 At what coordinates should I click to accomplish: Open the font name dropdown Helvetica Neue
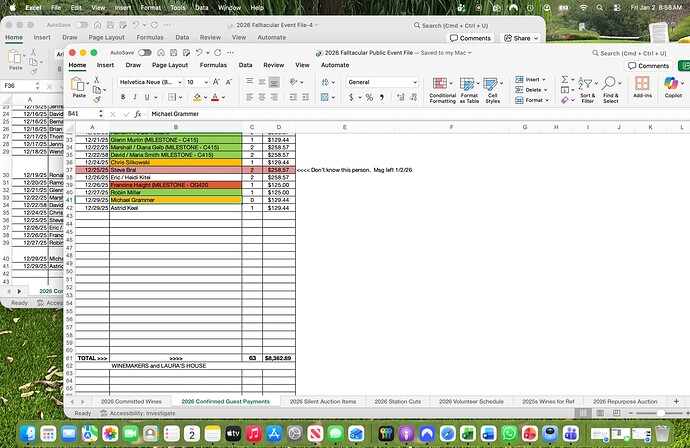point(180,82)
